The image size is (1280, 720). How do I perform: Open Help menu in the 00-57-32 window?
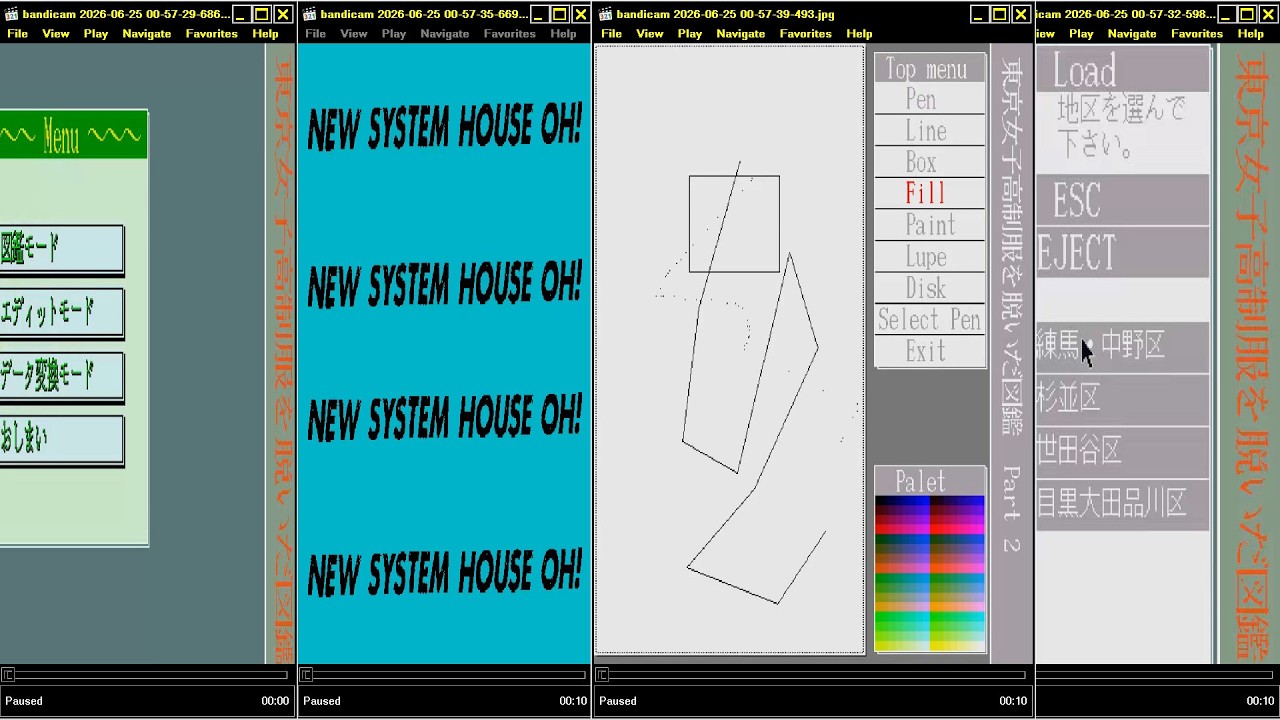click(x=1251, y=33)
